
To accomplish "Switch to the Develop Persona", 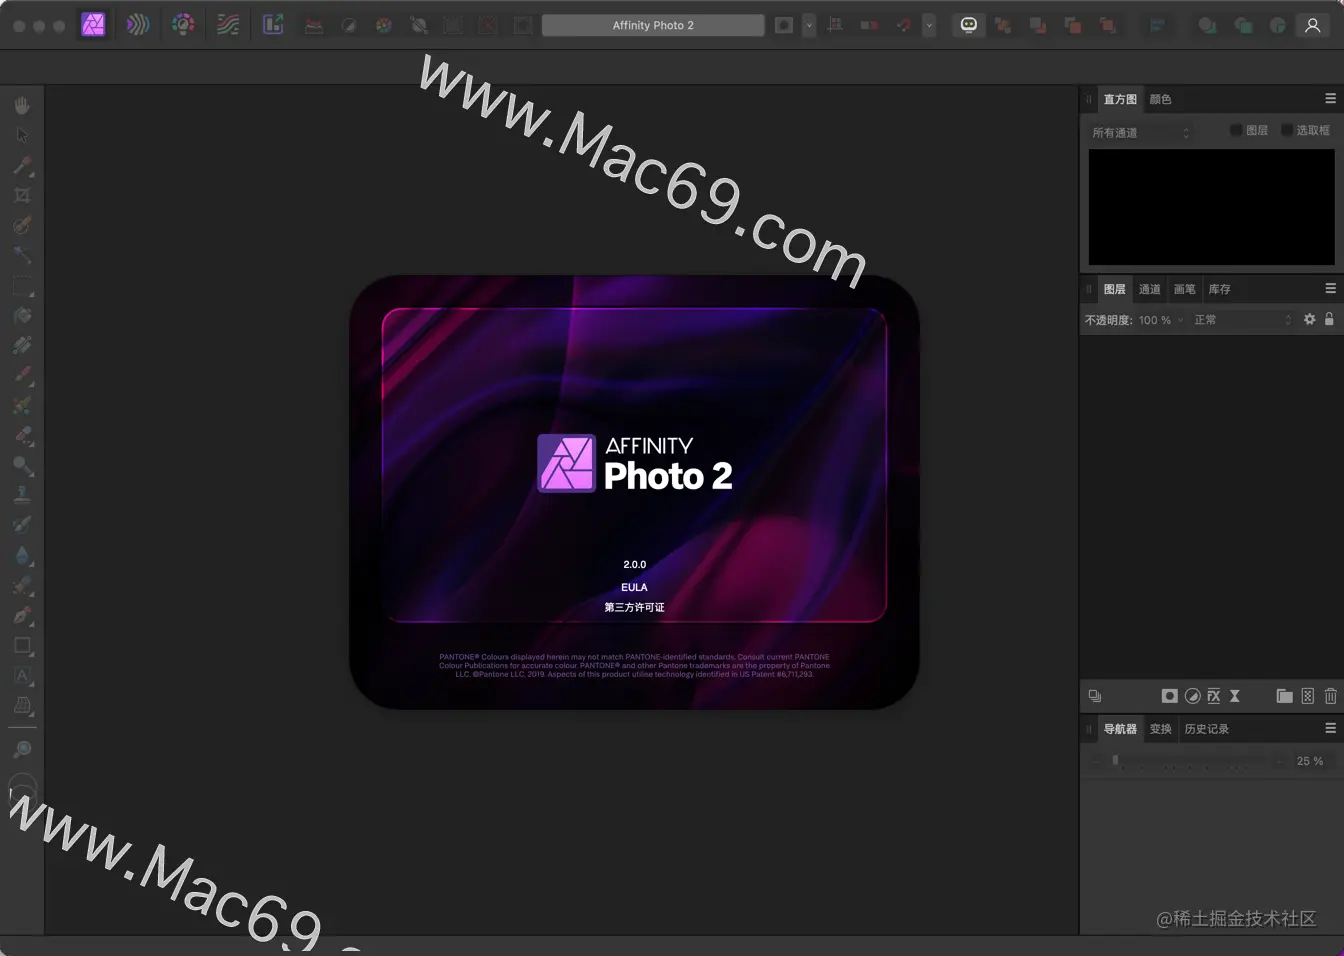I will coord(183,25).
